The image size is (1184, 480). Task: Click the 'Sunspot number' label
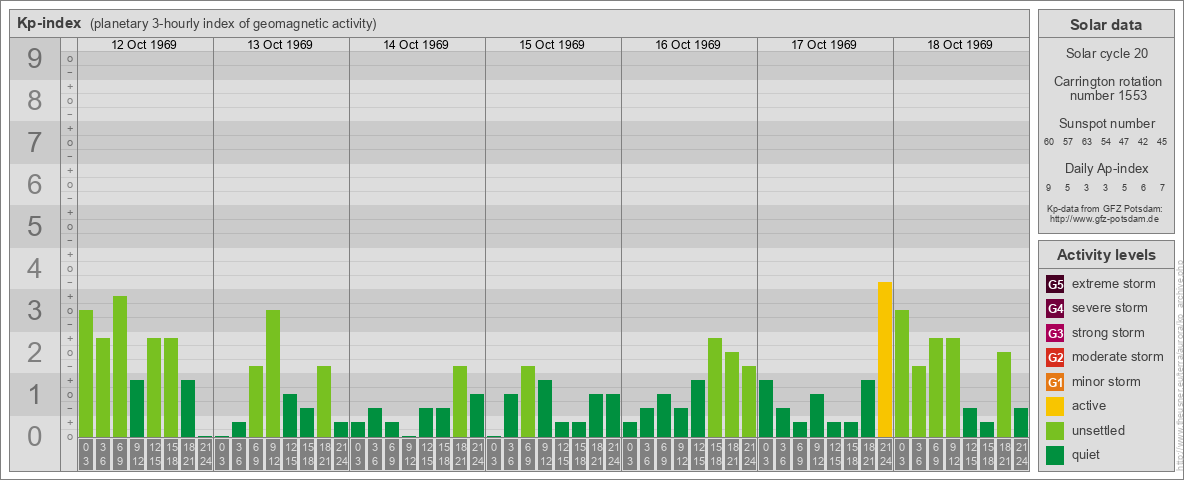(1106, 124)
